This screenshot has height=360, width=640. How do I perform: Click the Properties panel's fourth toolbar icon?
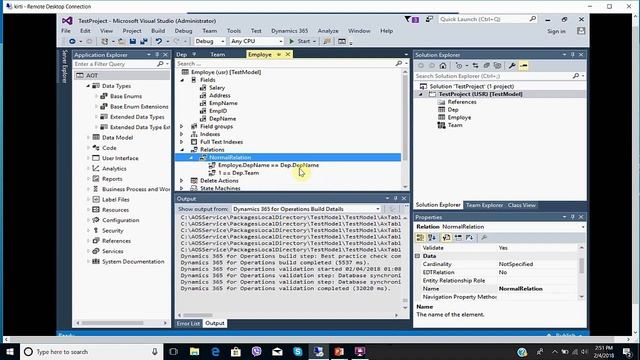tap(458, 238)
